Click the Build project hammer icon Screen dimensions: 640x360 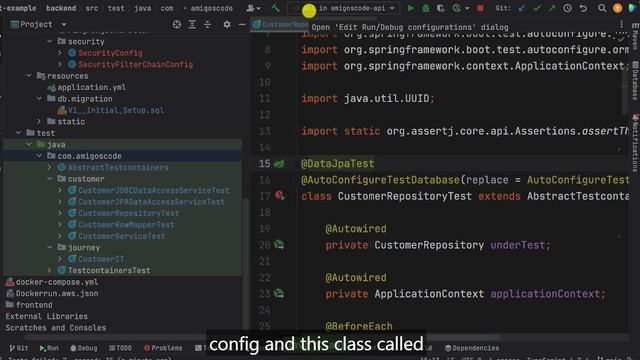[276, 8]
